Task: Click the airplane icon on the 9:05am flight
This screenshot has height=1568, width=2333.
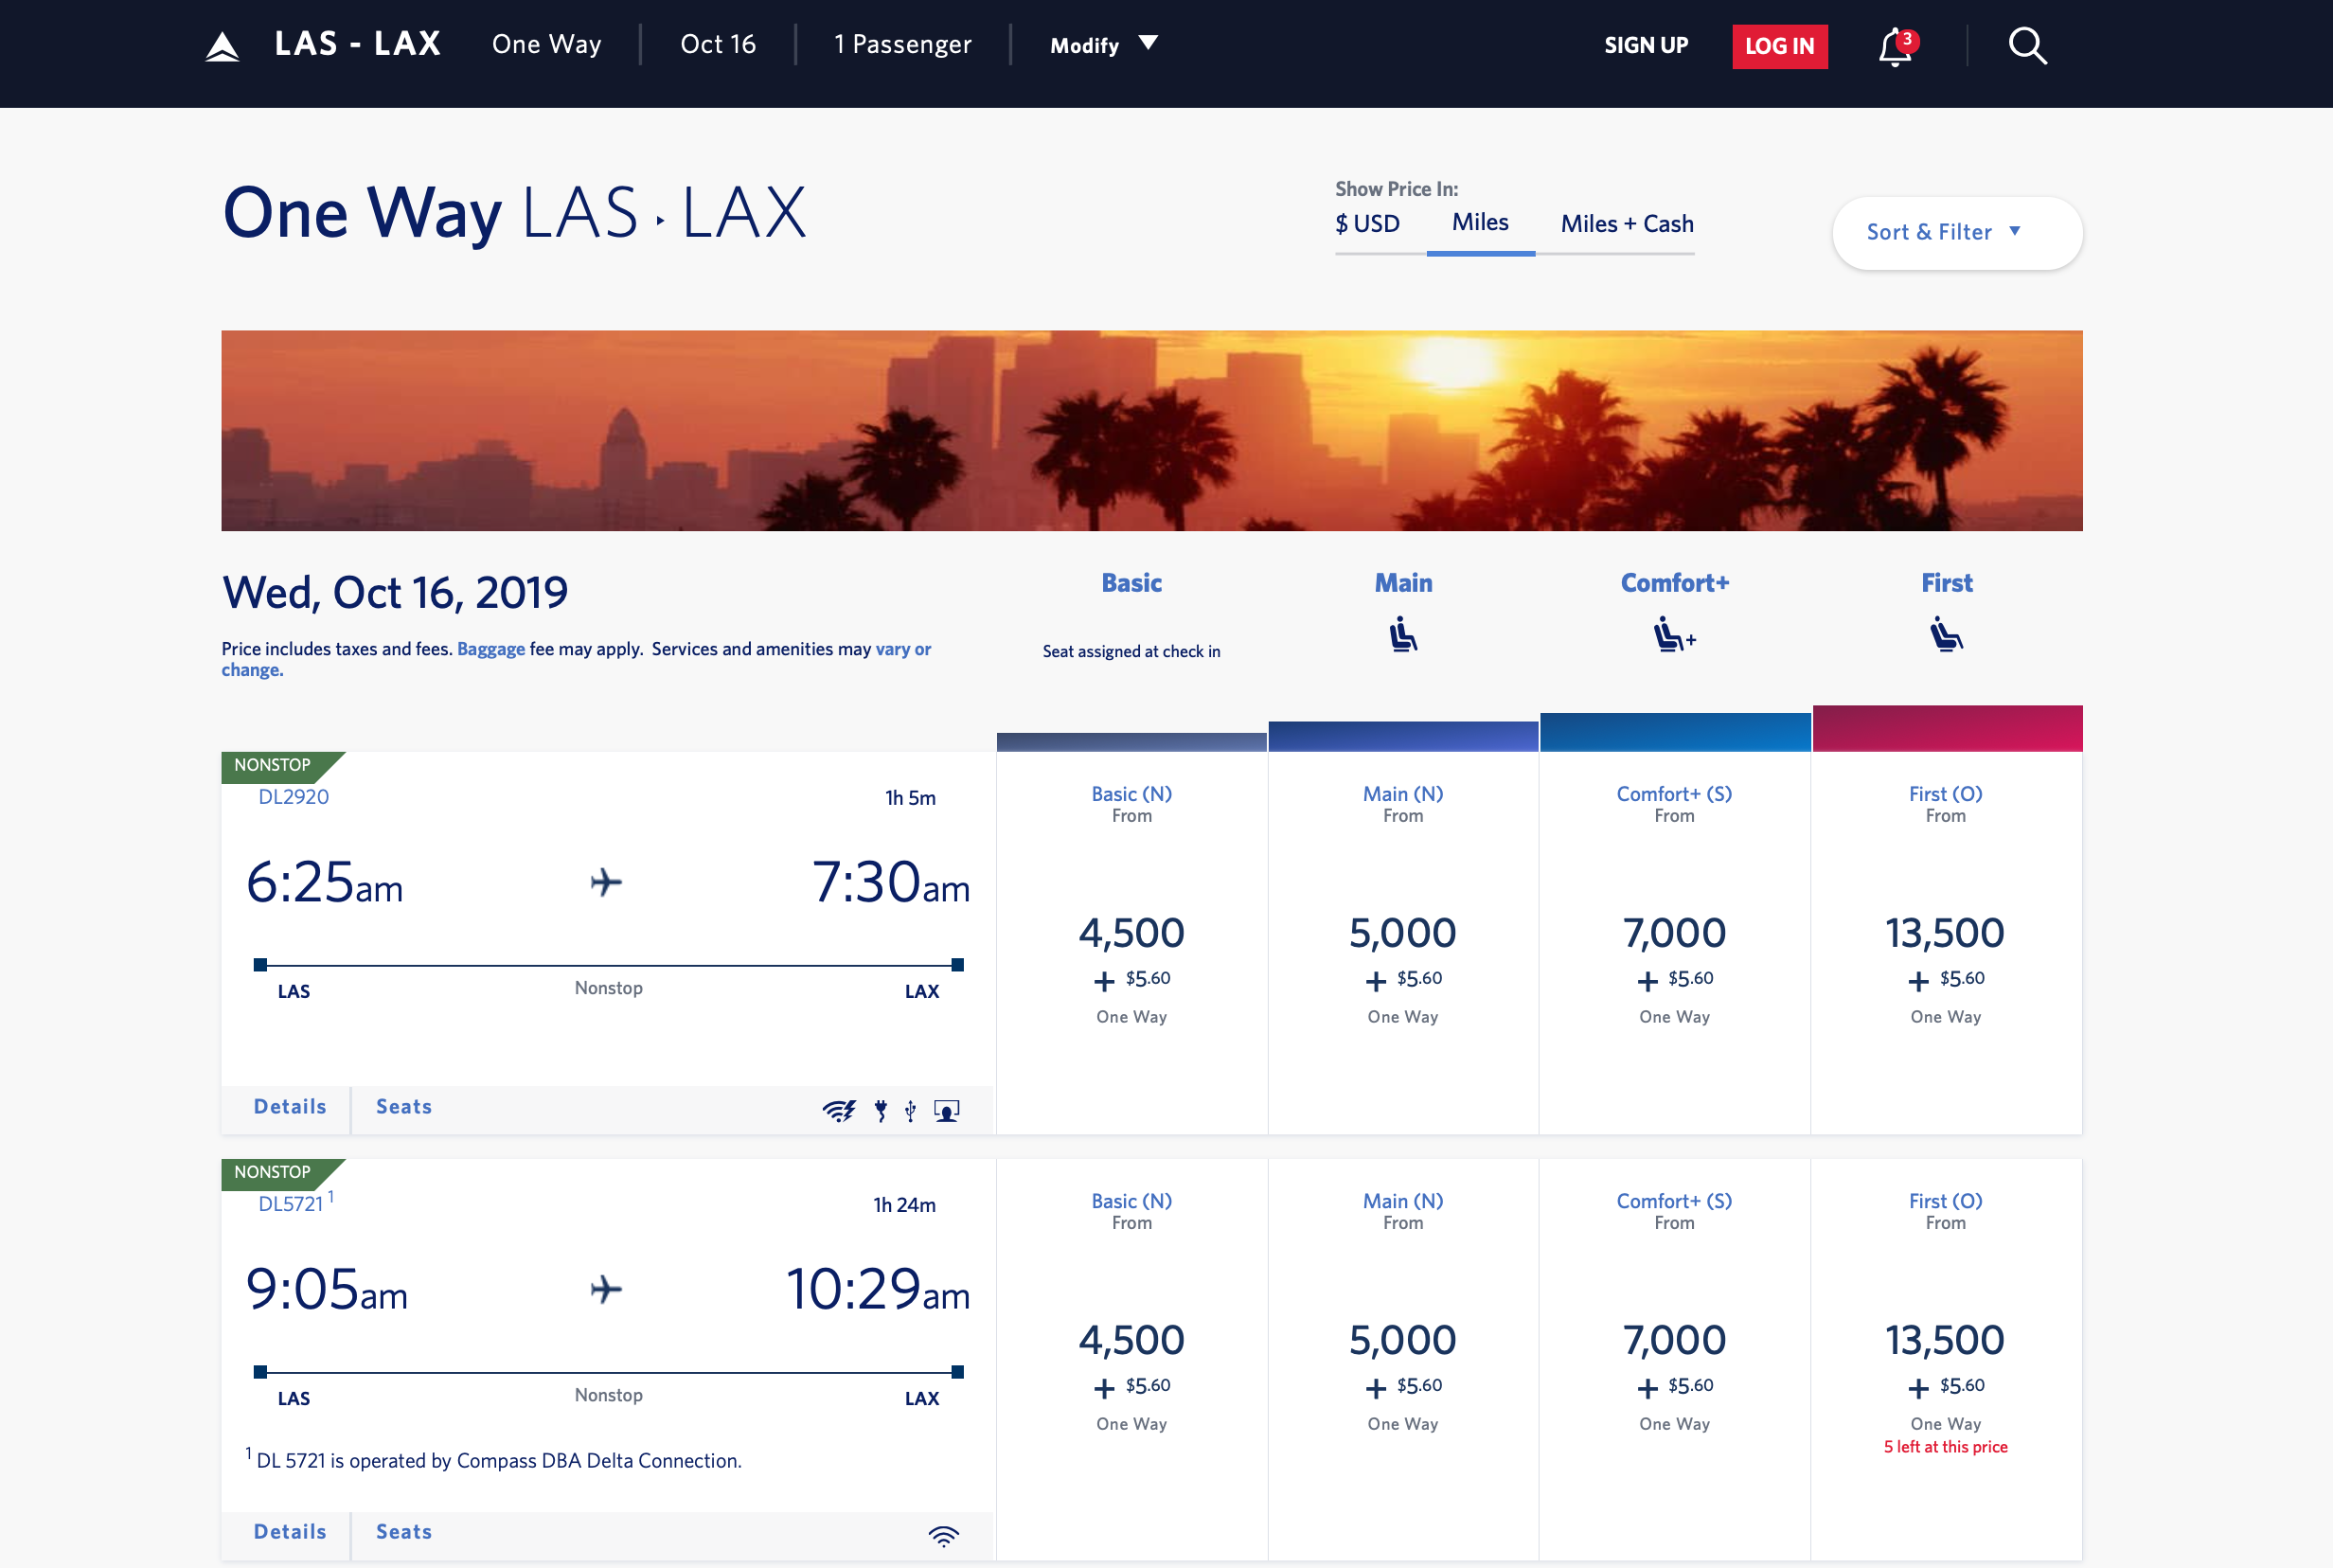Action: [606, 1289]
